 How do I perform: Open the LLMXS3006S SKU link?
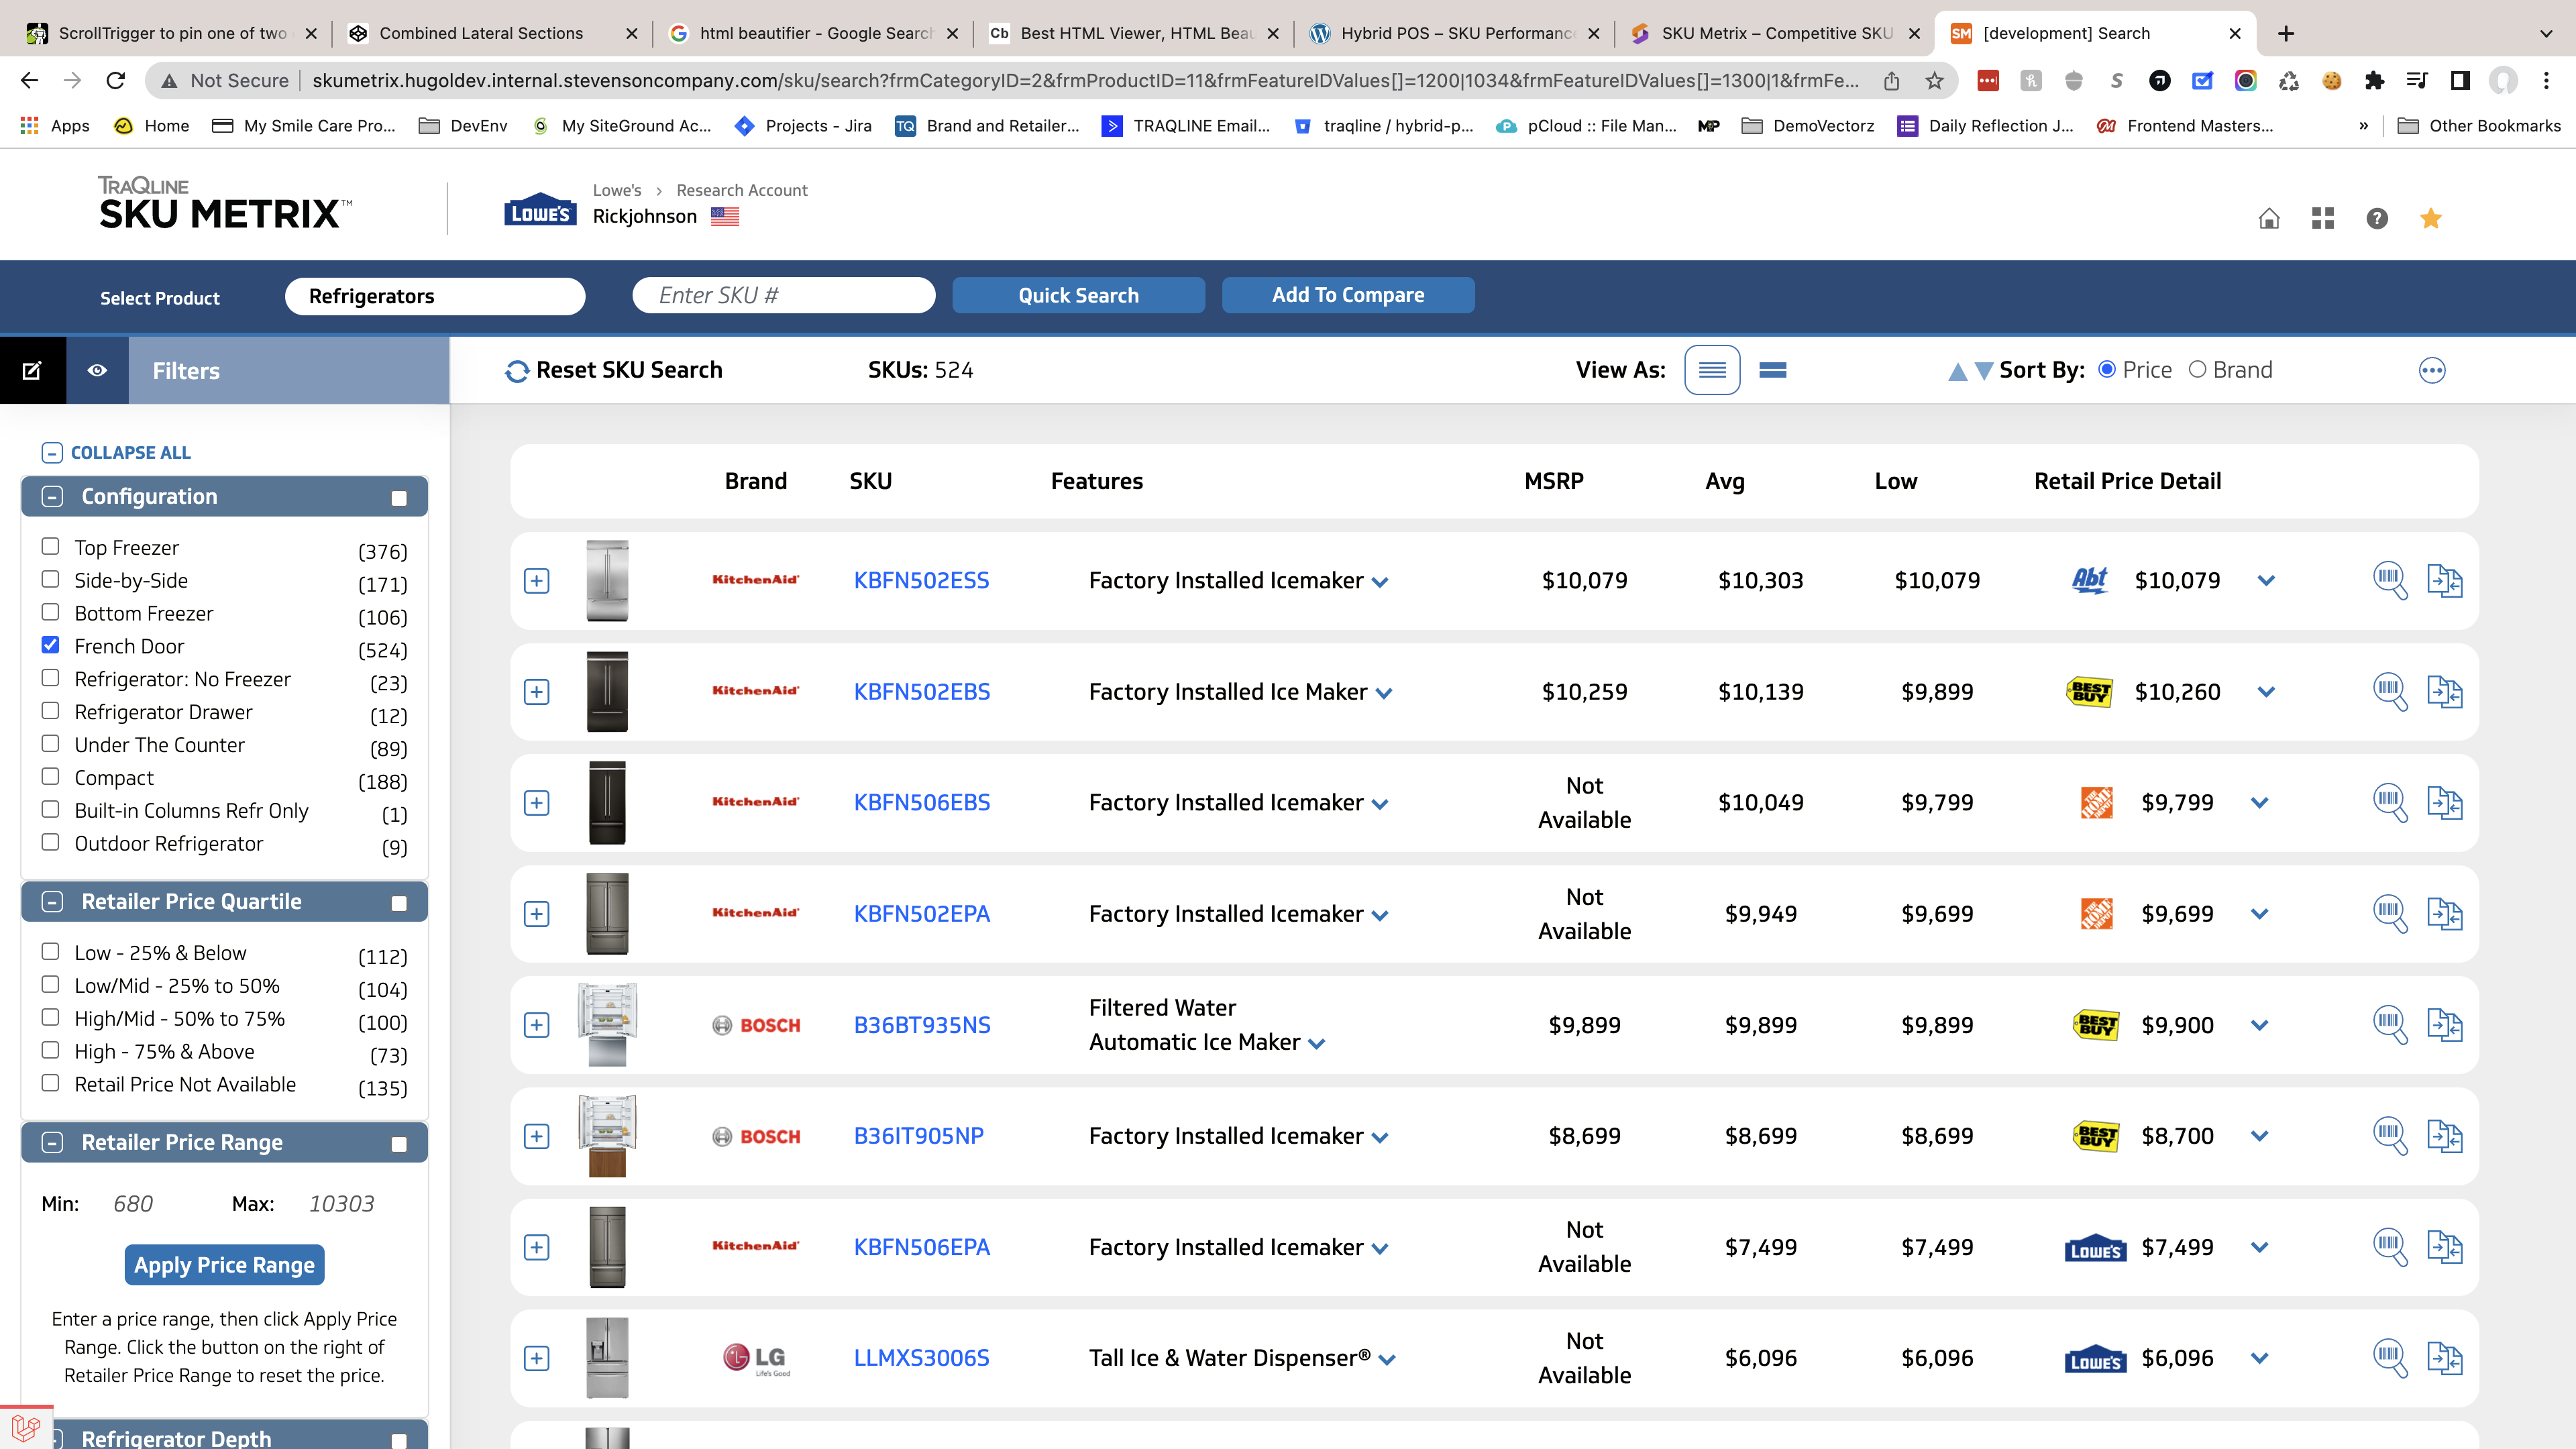pos(921,1358)
